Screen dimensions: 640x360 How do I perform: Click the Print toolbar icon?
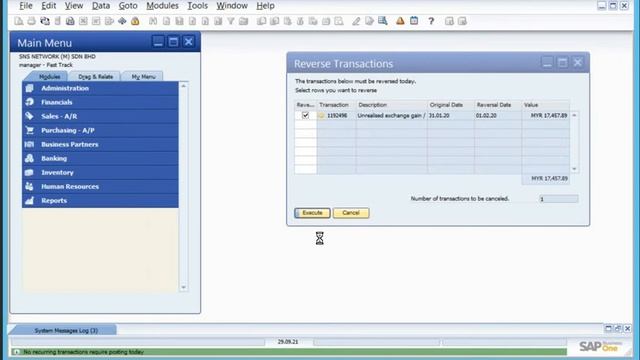point(31,21)
